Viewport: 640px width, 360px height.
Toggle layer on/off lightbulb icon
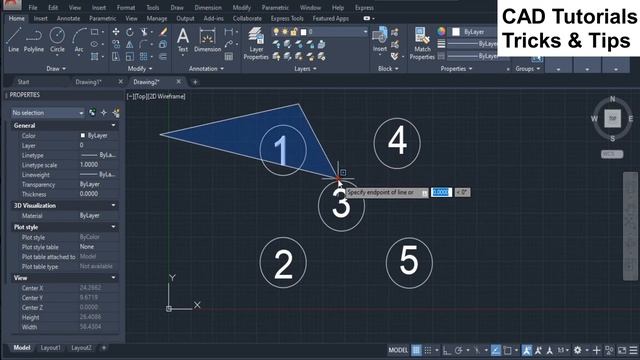(x=276, y=31)
